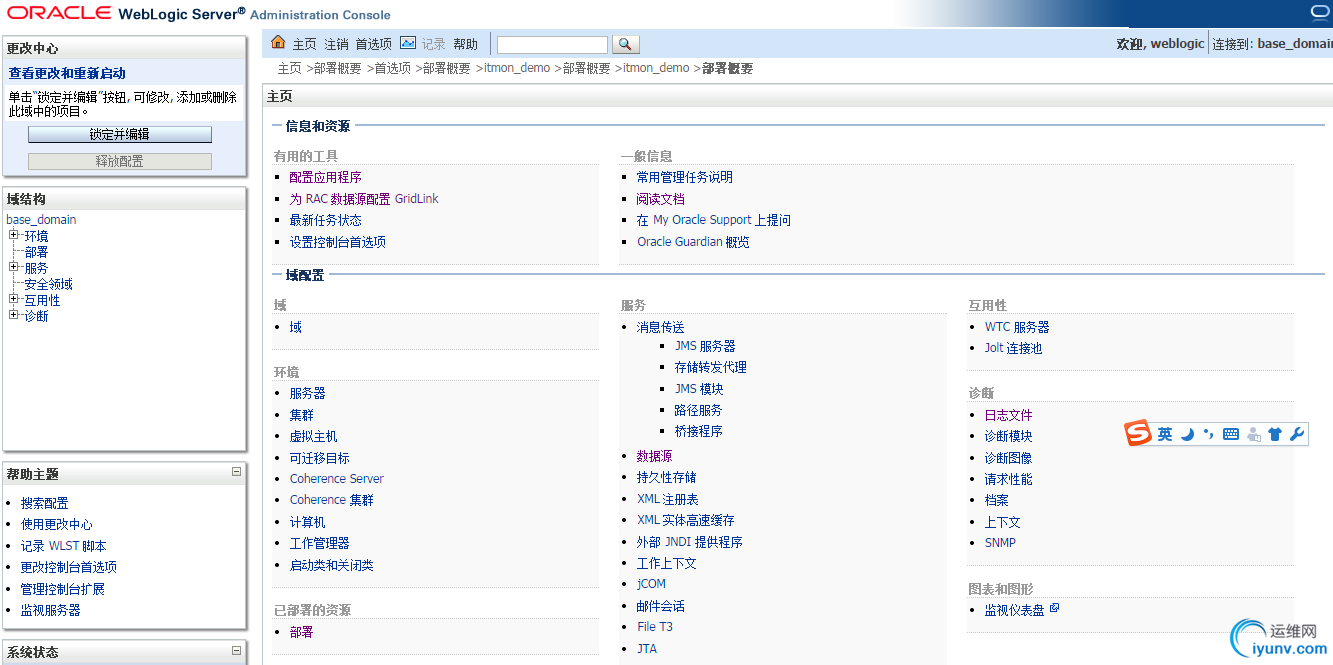Click 主页 in top toolbar
Image resolution: width=1333 pixels, height=665 pixels.
pyautogui.click(x=304, y=44)
